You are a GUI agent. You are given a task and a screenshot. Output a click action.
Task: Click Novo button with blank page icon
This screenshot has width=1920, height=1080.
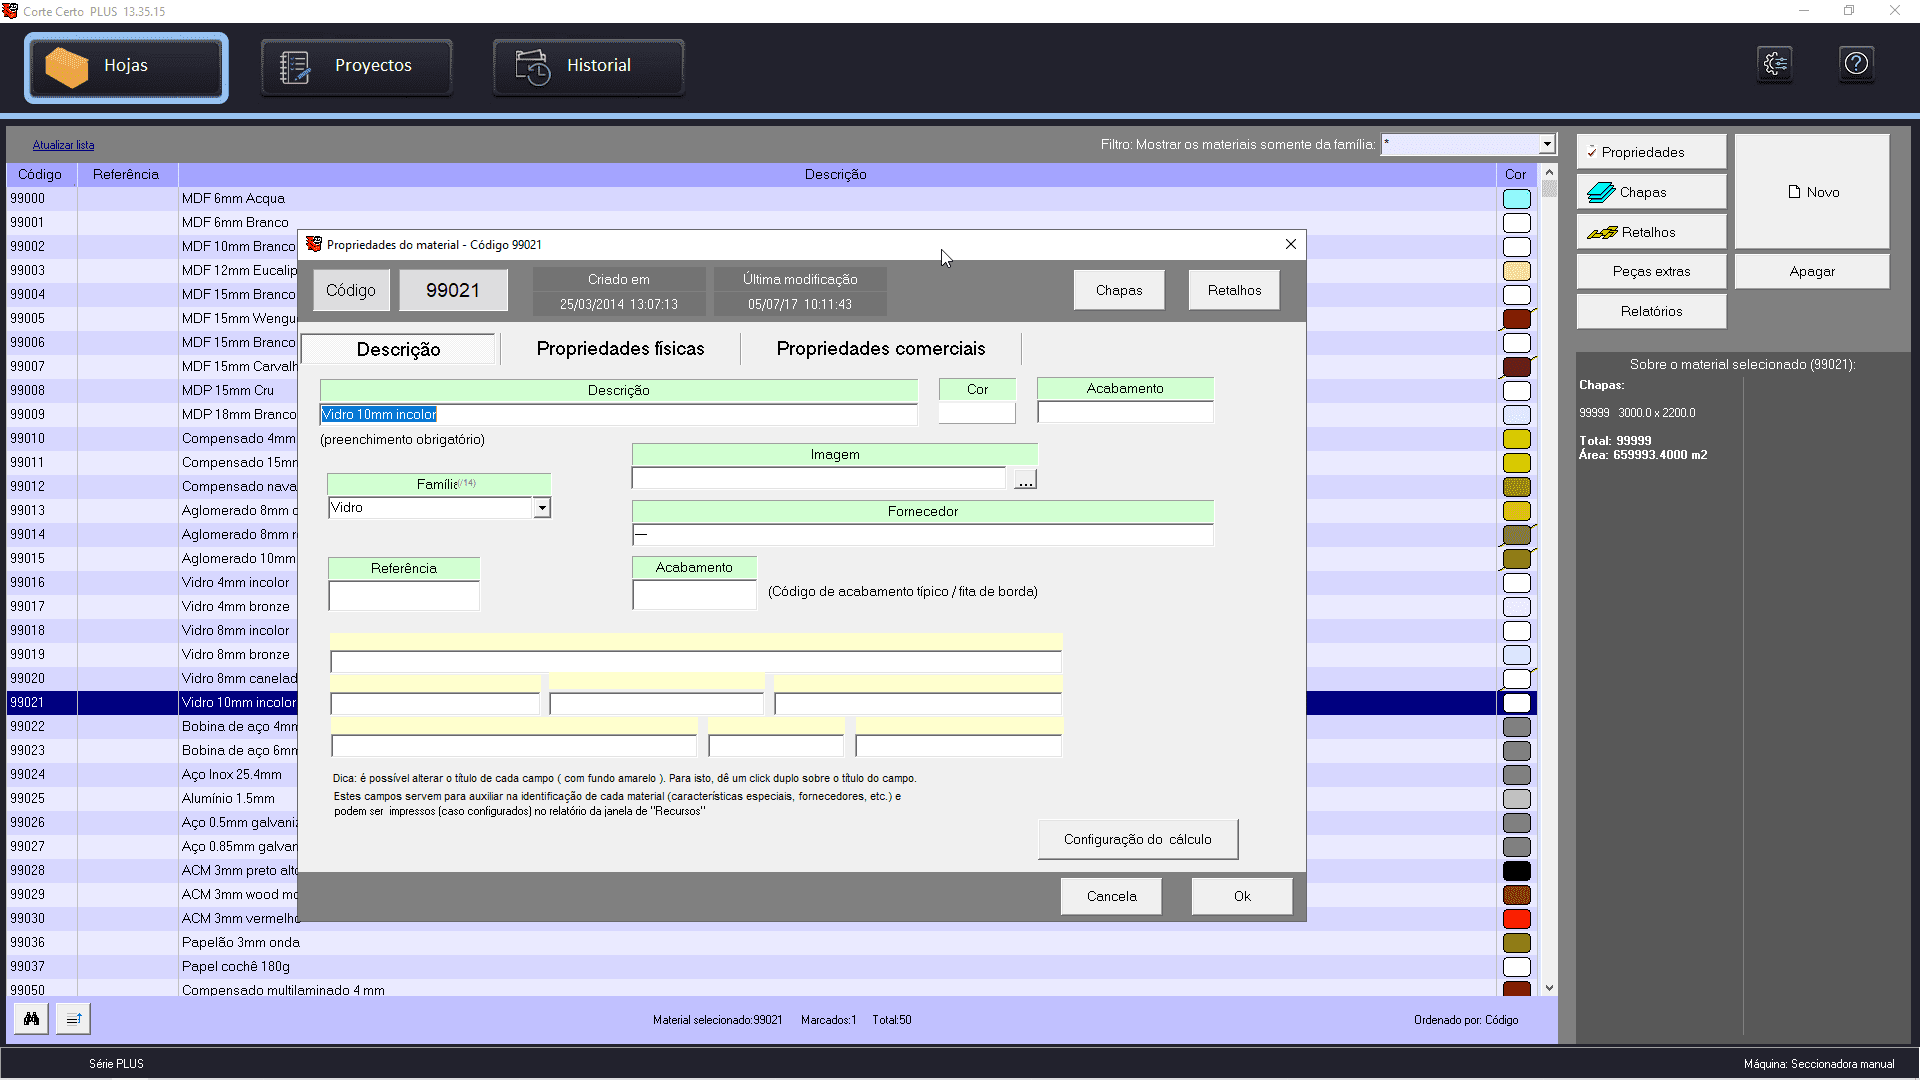[x=1812, y=192]
